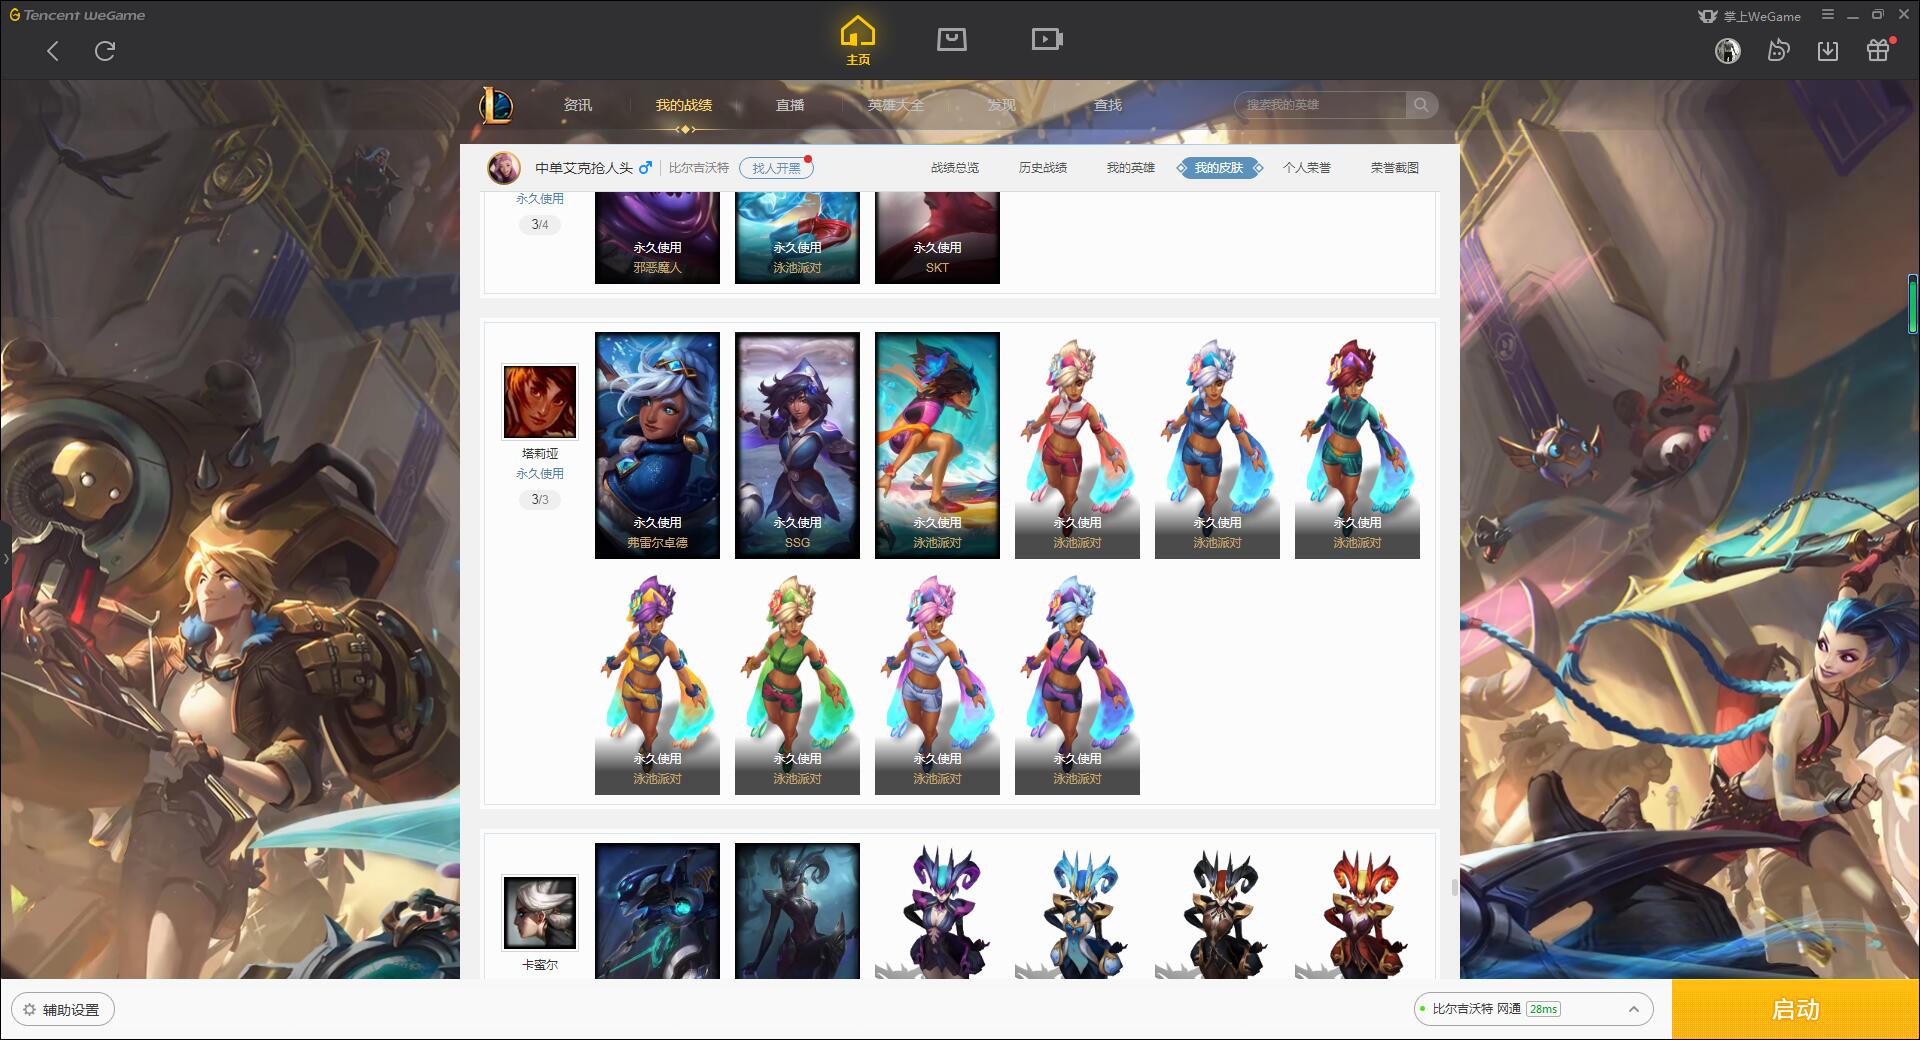Go back with the back arrow
The width and height of the screenshot is (1920, 1040).
click(53, 51)
